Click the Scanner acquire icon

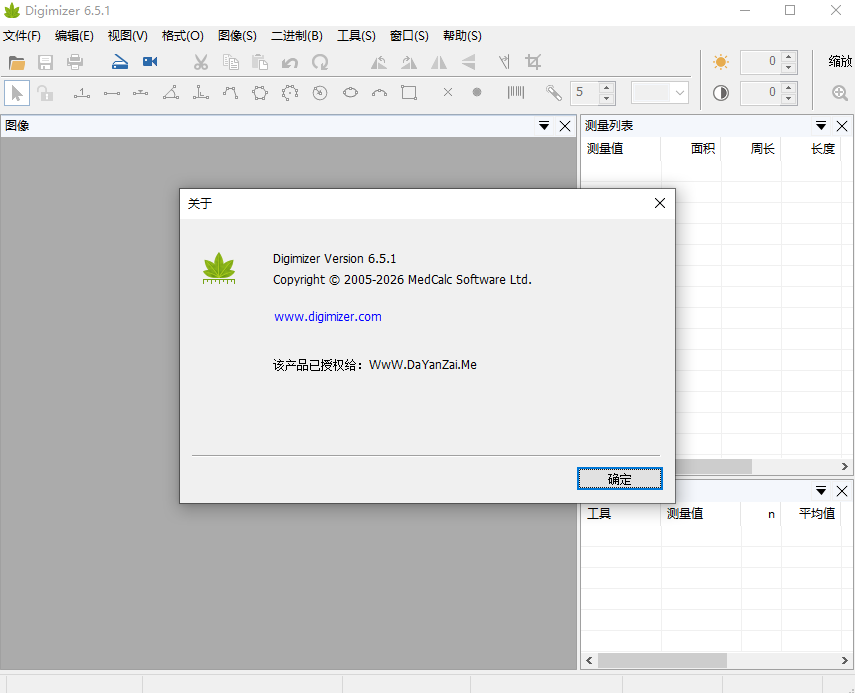pyautogui.click(x=120, y=62)
